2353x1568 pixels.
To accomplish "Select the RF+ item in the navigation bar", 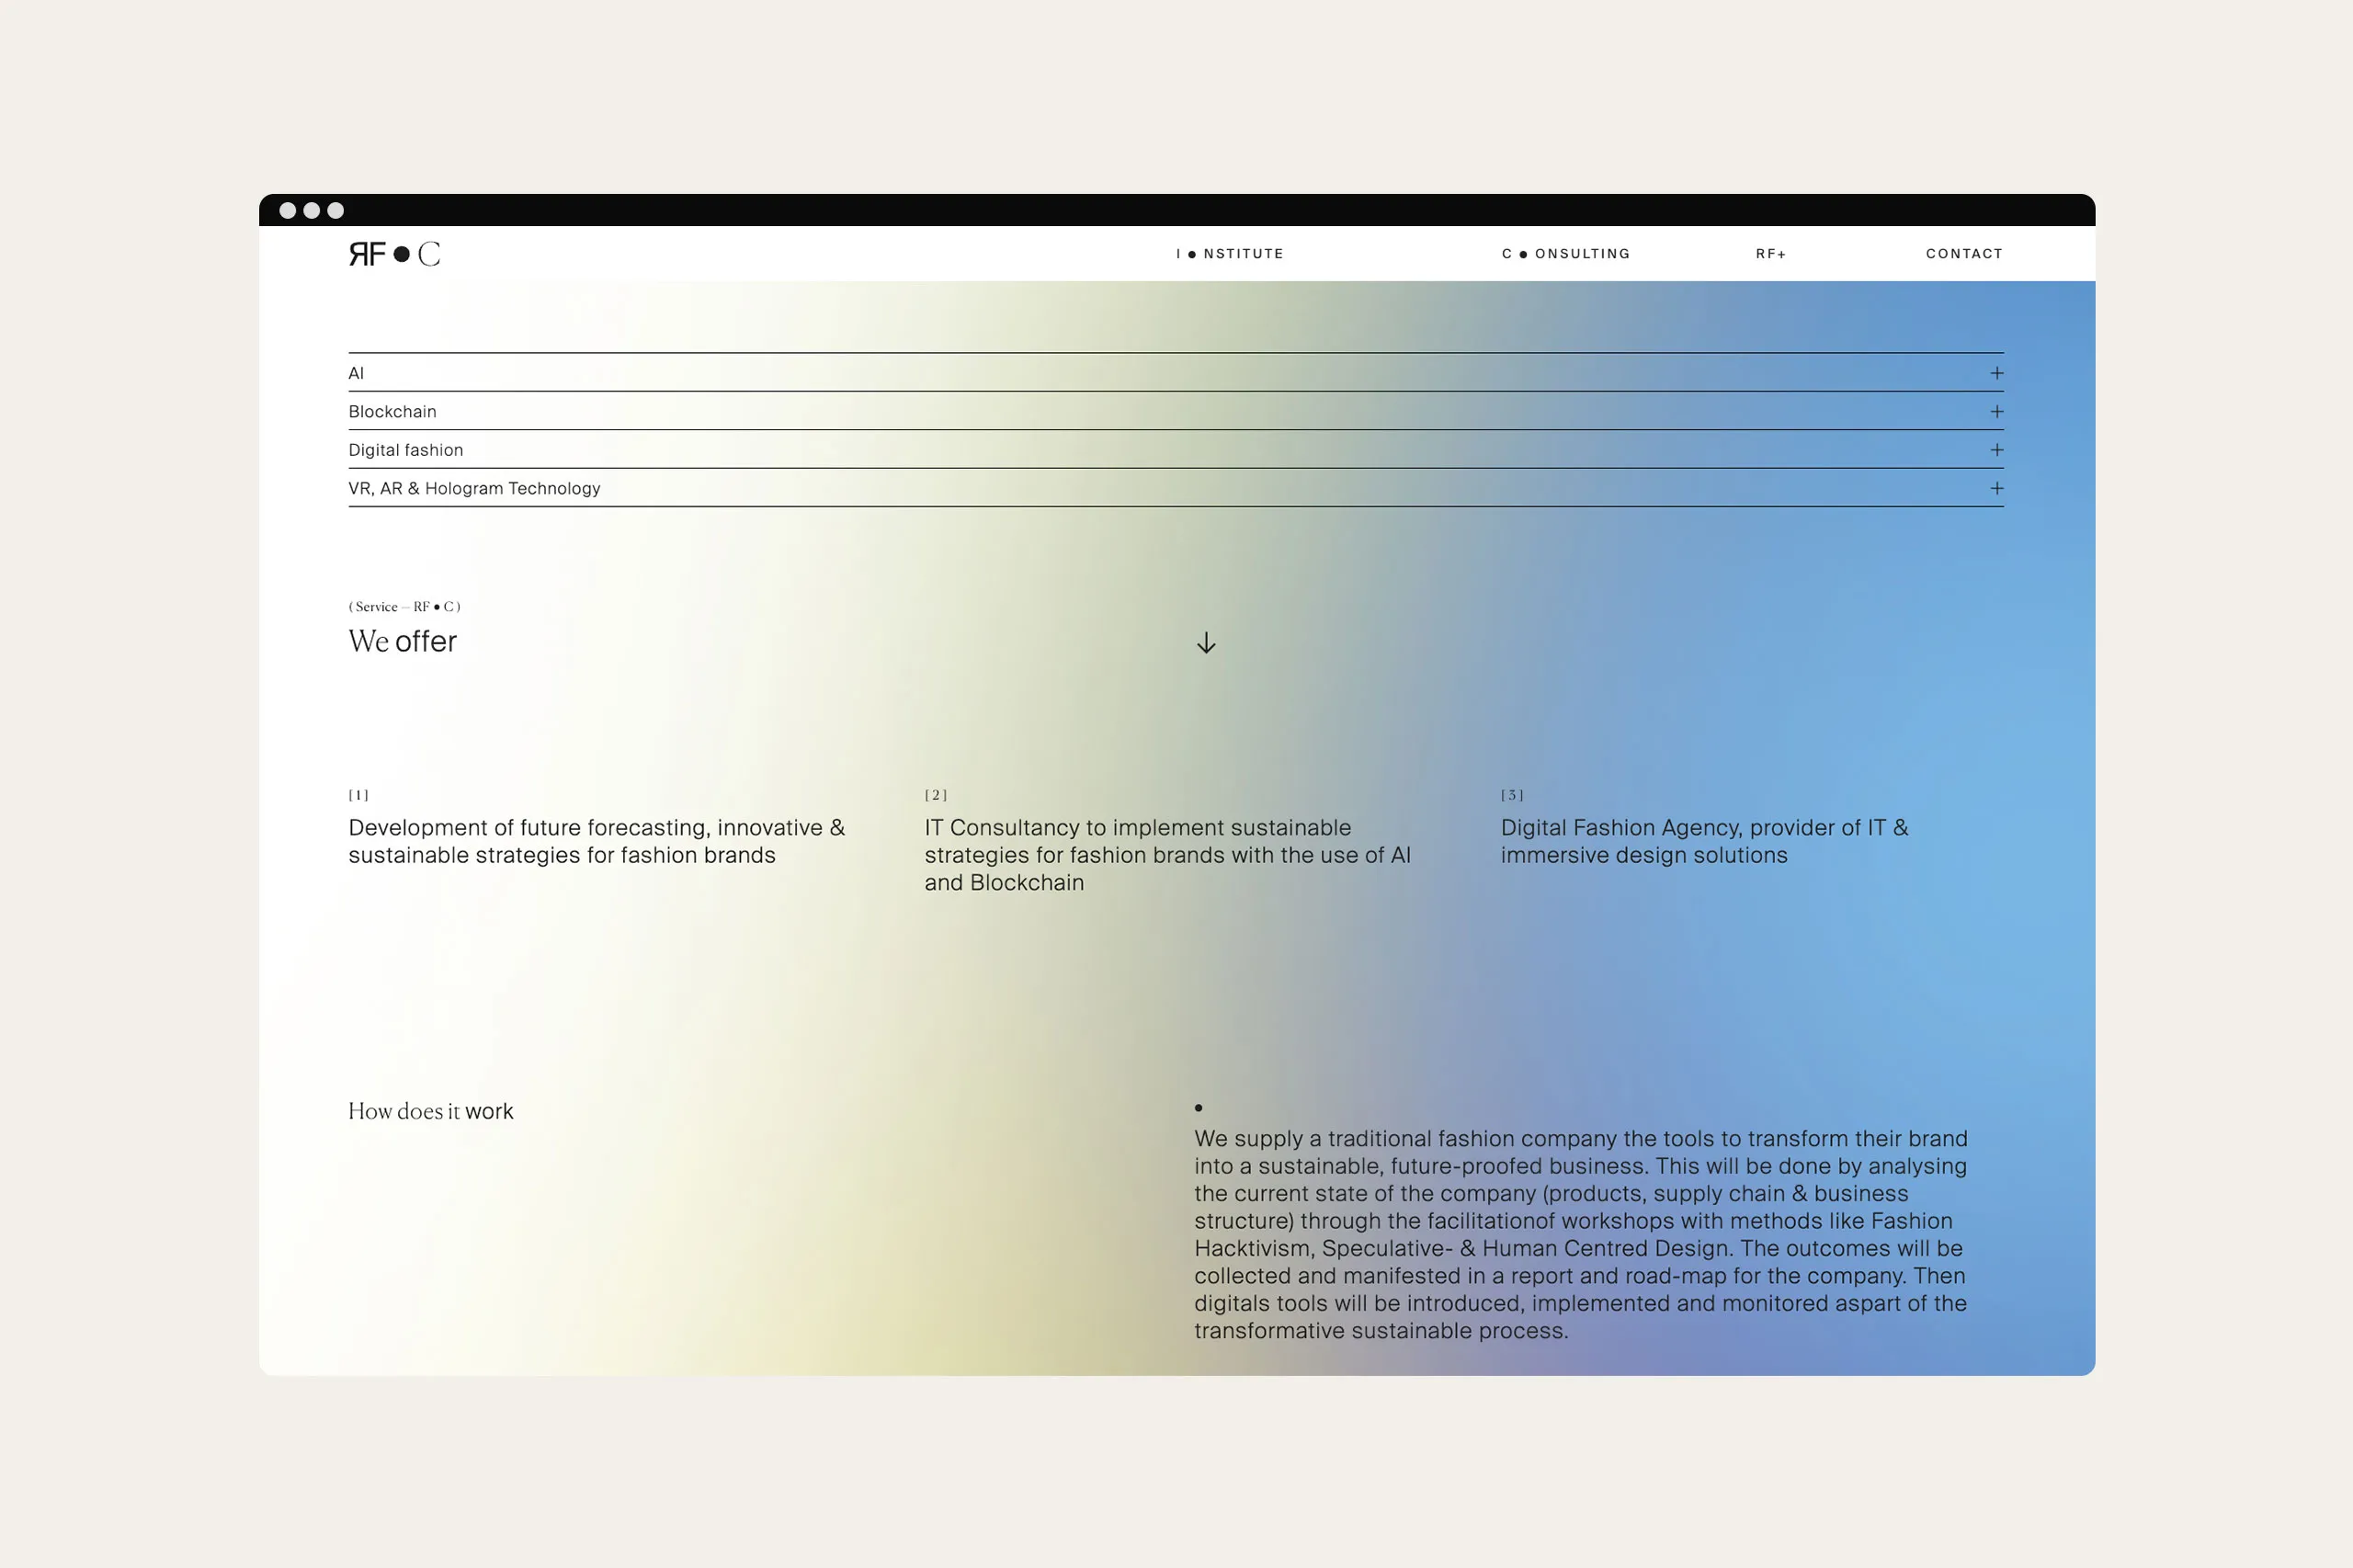I will pyautogui.click(x=1772, y=253).
